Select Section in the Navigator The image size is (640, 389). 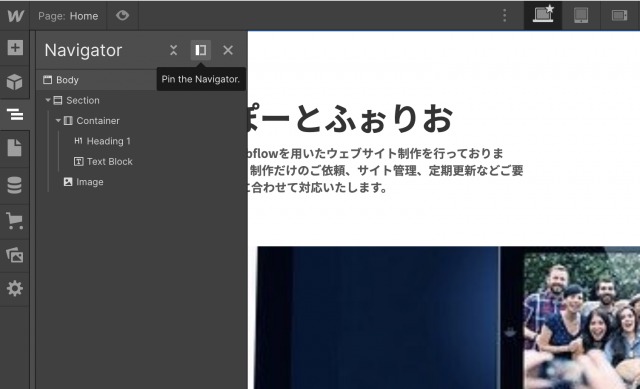pos(83,100)
